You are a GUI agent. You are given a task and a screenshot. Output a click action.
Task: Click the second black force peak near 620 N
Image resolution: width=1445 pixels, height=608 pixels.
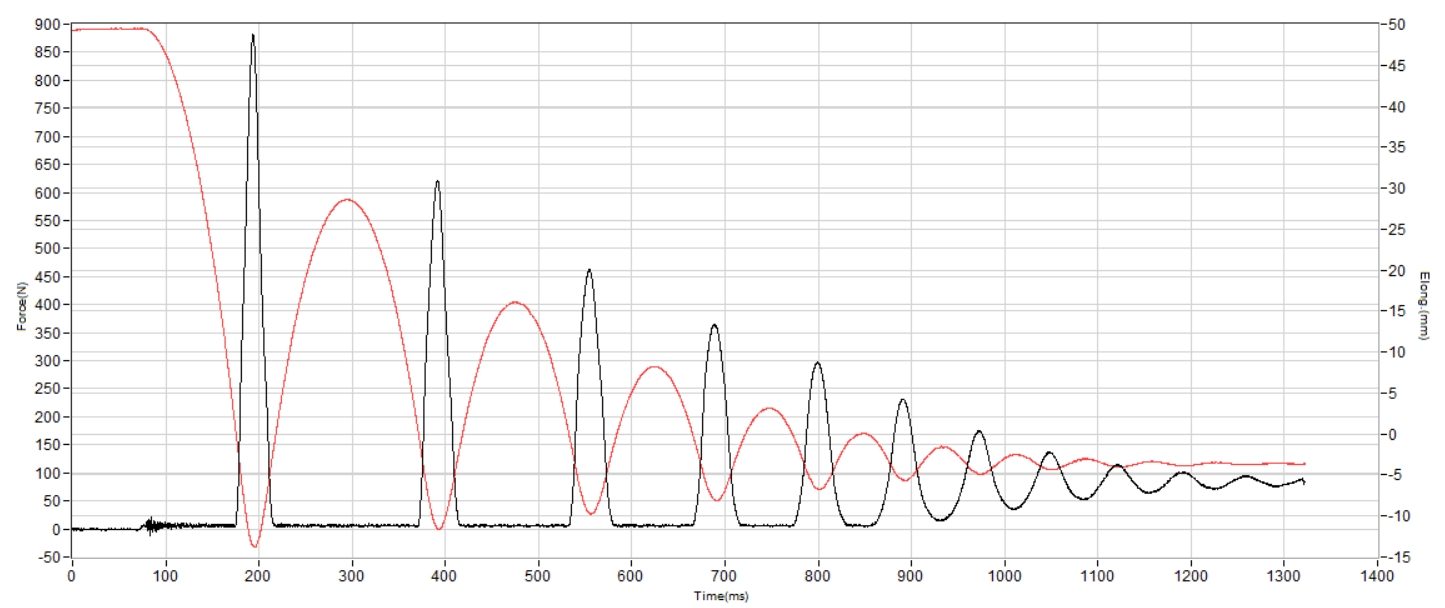tap(437, 182)
